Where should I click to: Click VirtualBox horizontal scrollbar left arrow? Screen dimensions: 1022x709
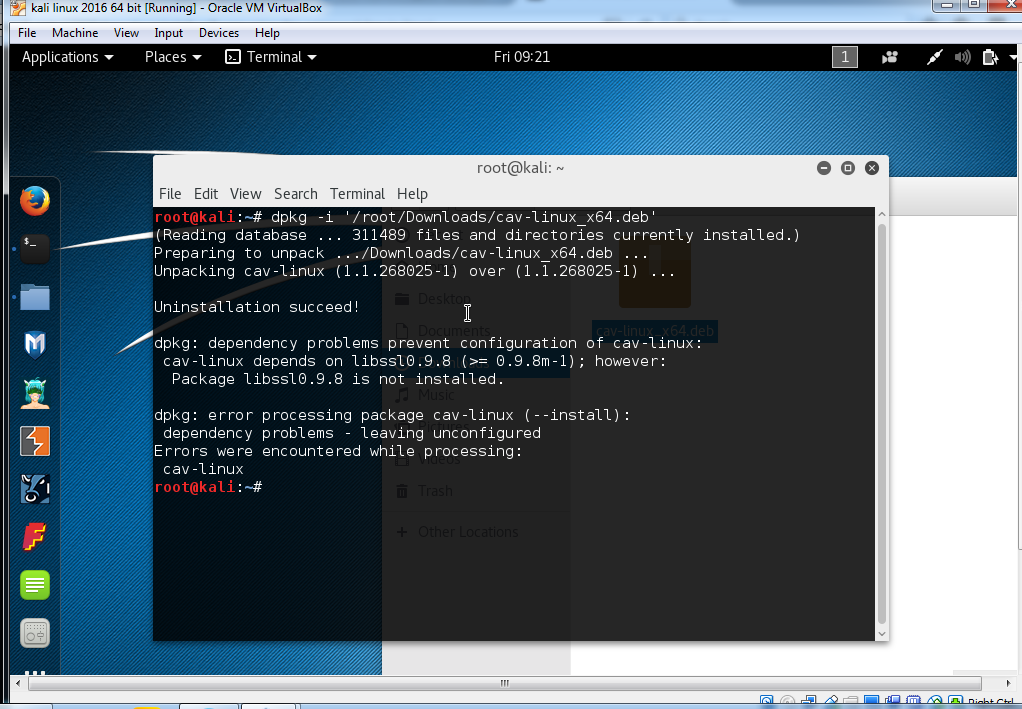click(x=18, y=684)
